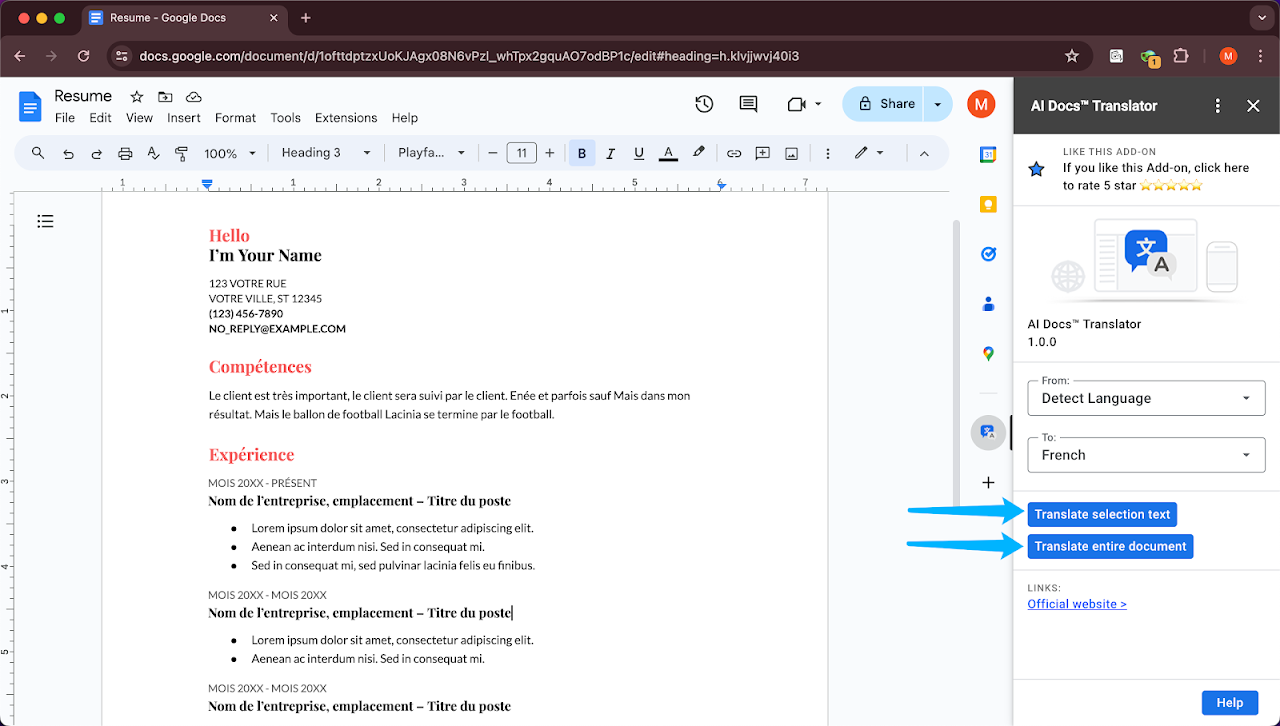Open the To French language dropdown
The width and height of the screenshot is (1280, 726).
(x=1146, y=455)
